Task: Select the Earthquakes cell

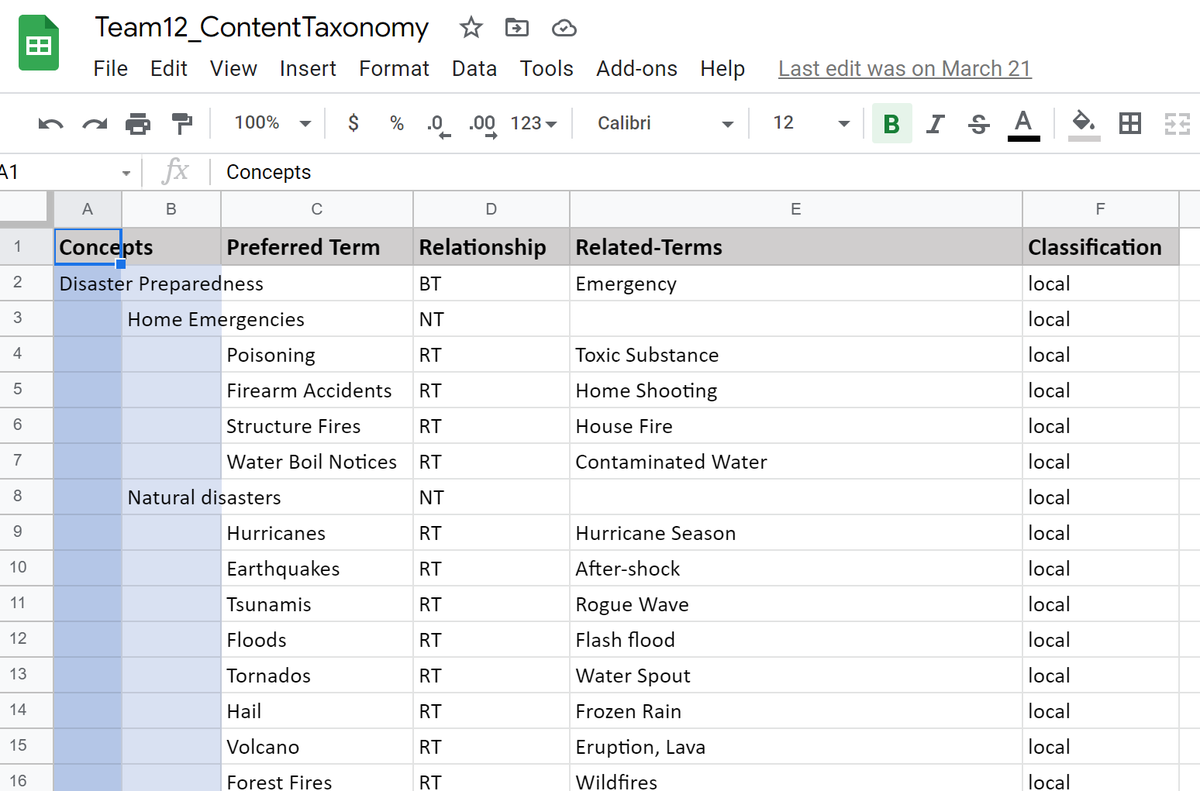Action: pos(317,569)
